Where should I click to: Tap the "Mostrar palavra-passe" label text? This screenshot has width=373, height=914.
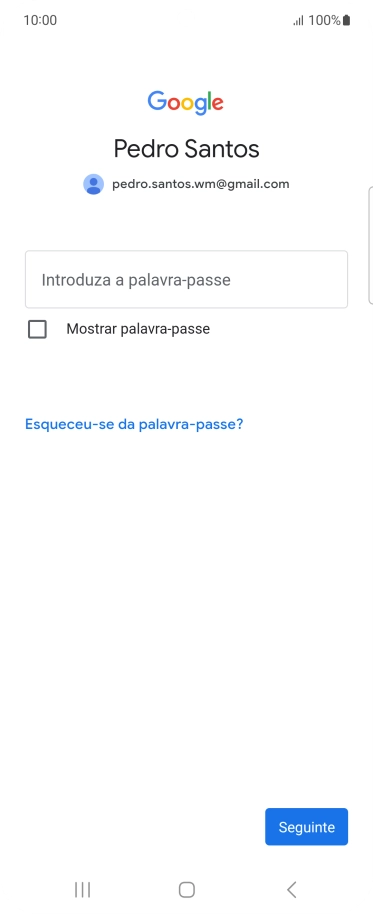pyautogui.click(x=138, y=329)
